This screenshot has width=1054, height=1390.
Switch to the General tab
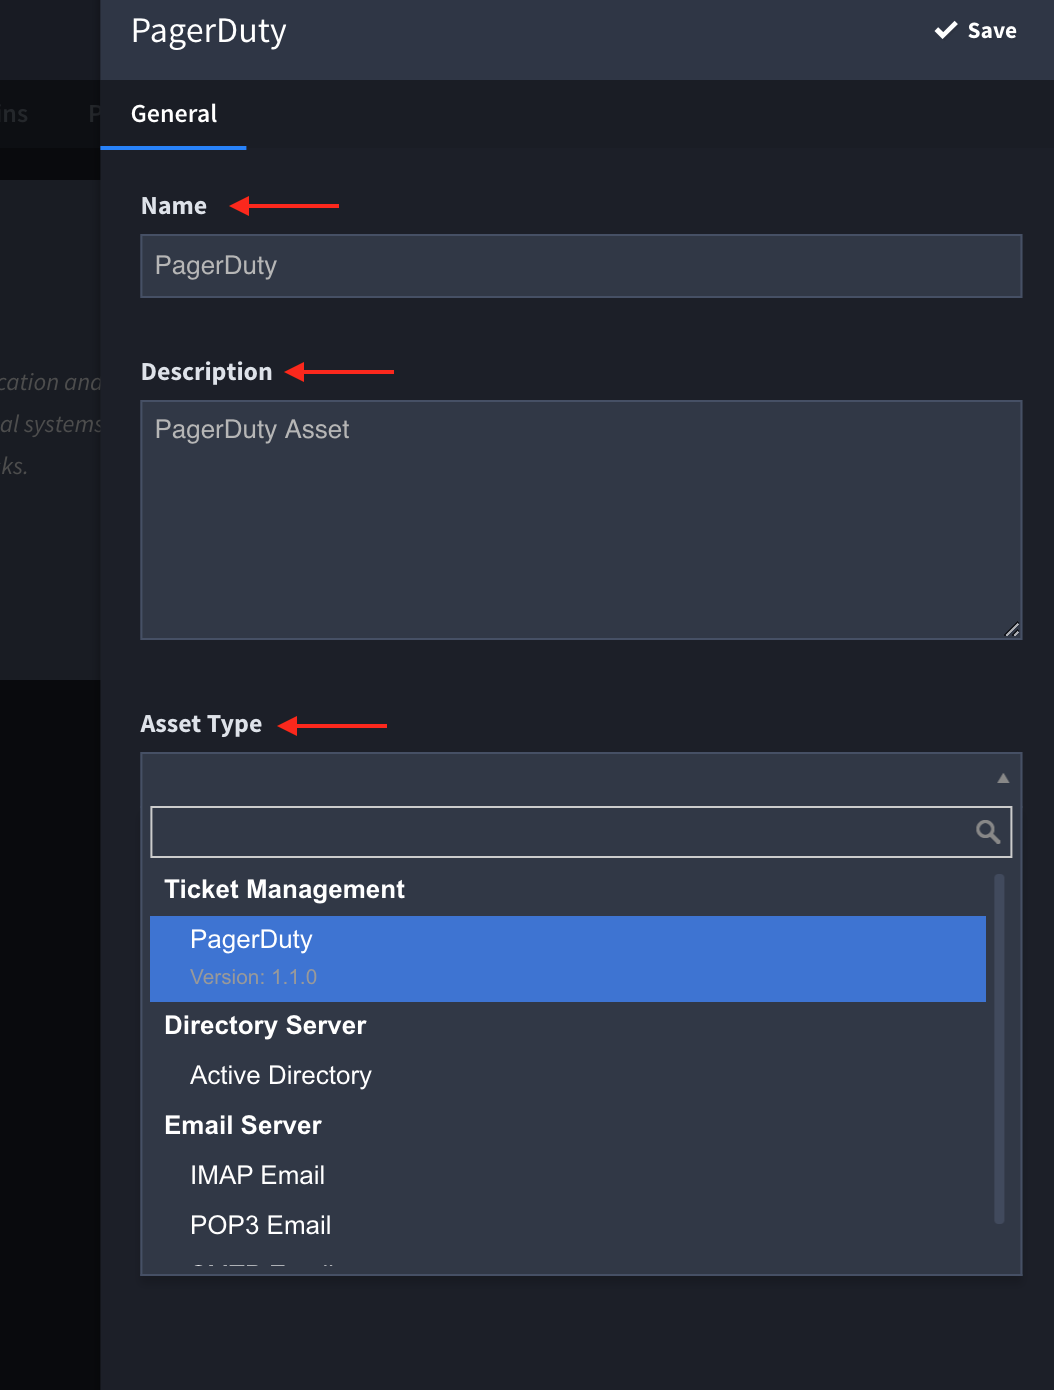[174, 114]
